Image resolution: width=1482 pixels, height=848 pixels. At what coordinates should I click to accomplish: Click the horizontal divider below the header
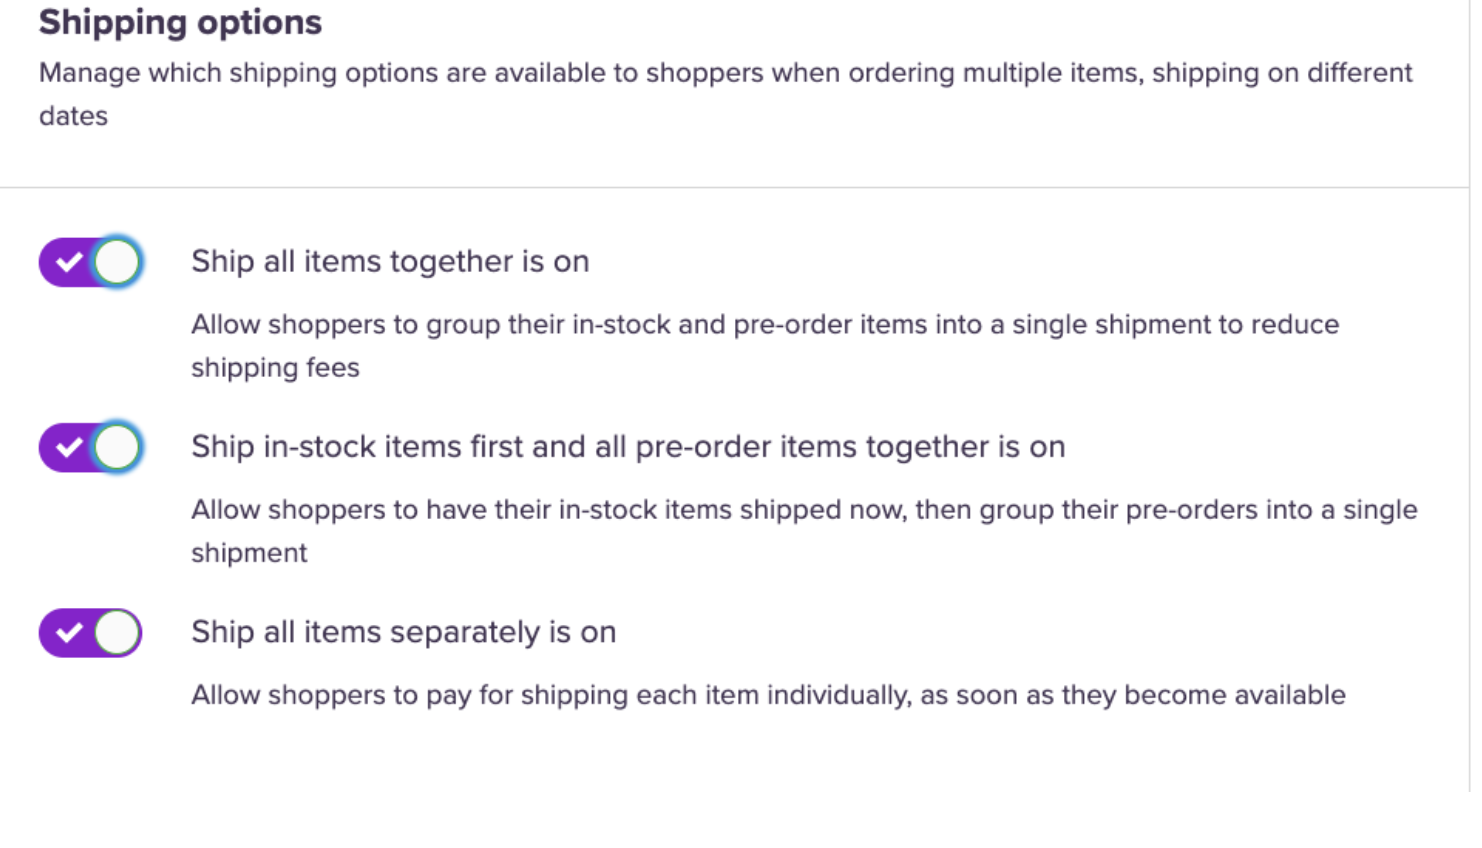pos(734,187)
